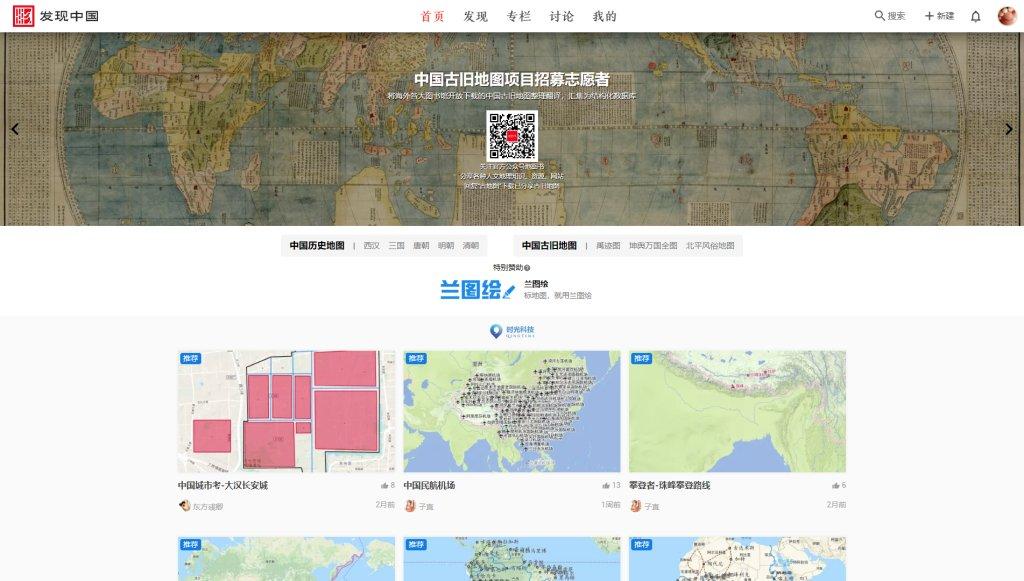Click title 中国民航机场

click(429, 485)
